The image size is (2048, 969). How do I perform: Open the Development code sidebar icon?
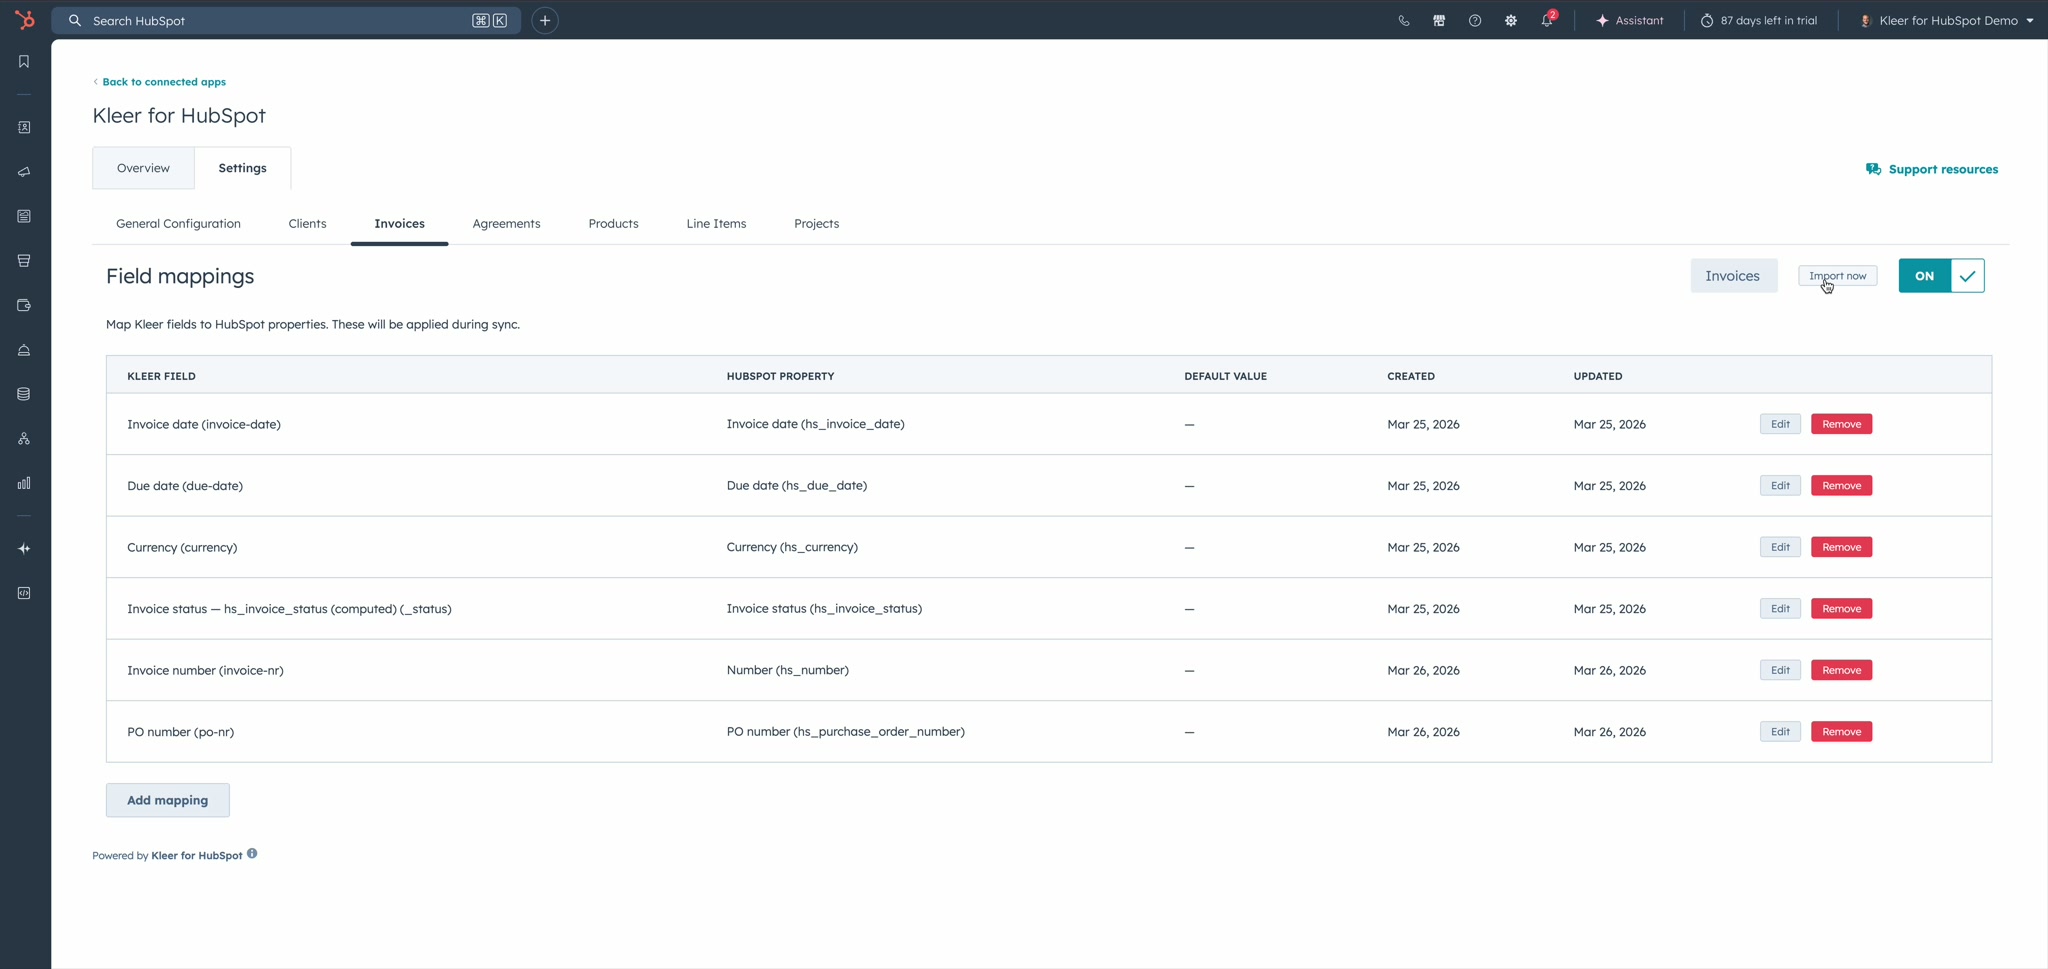(x=24, y=593)
